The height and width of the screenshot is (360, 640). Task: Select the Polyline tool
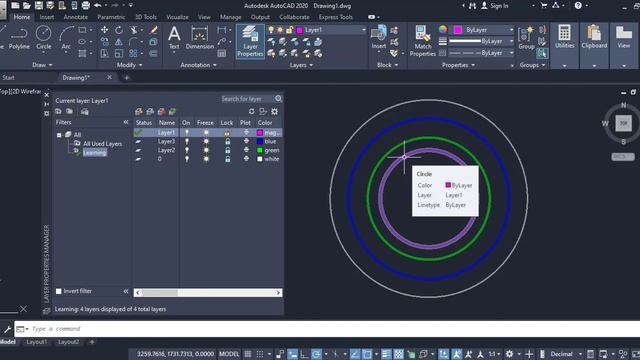19,38
